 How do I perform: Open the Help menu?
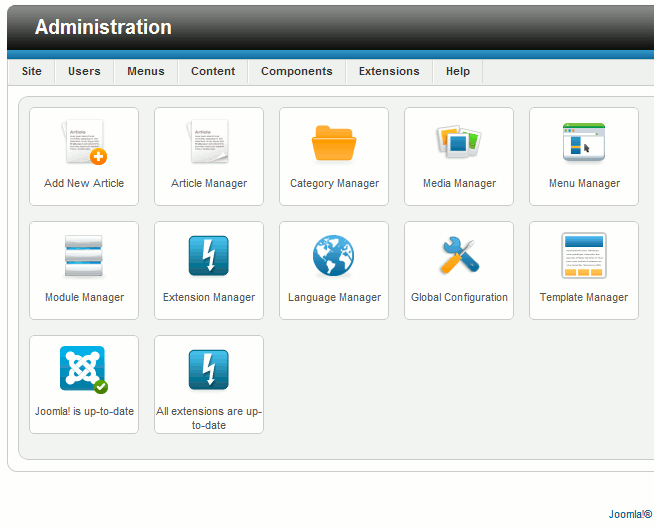click(x=458, y=71)
